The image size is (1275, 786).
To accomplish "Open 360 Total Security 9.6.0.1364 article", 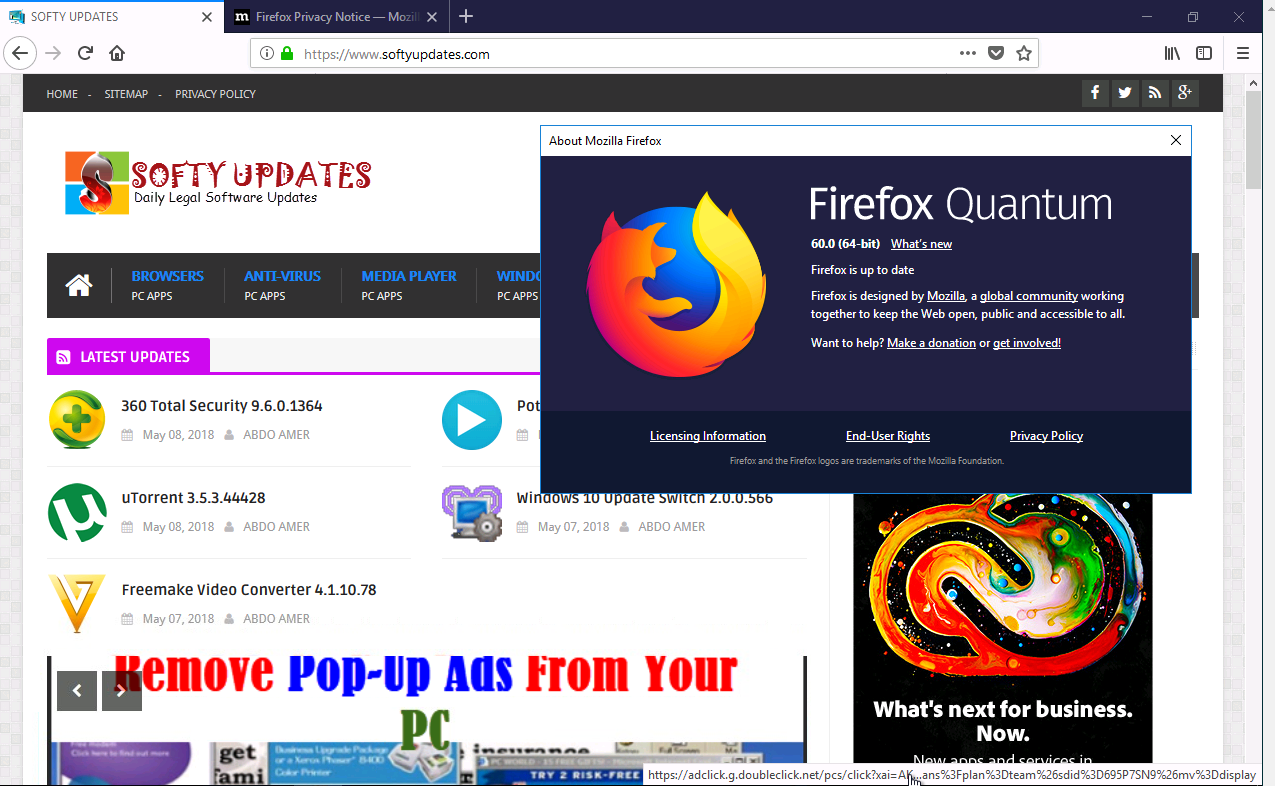I will point(222,406).
